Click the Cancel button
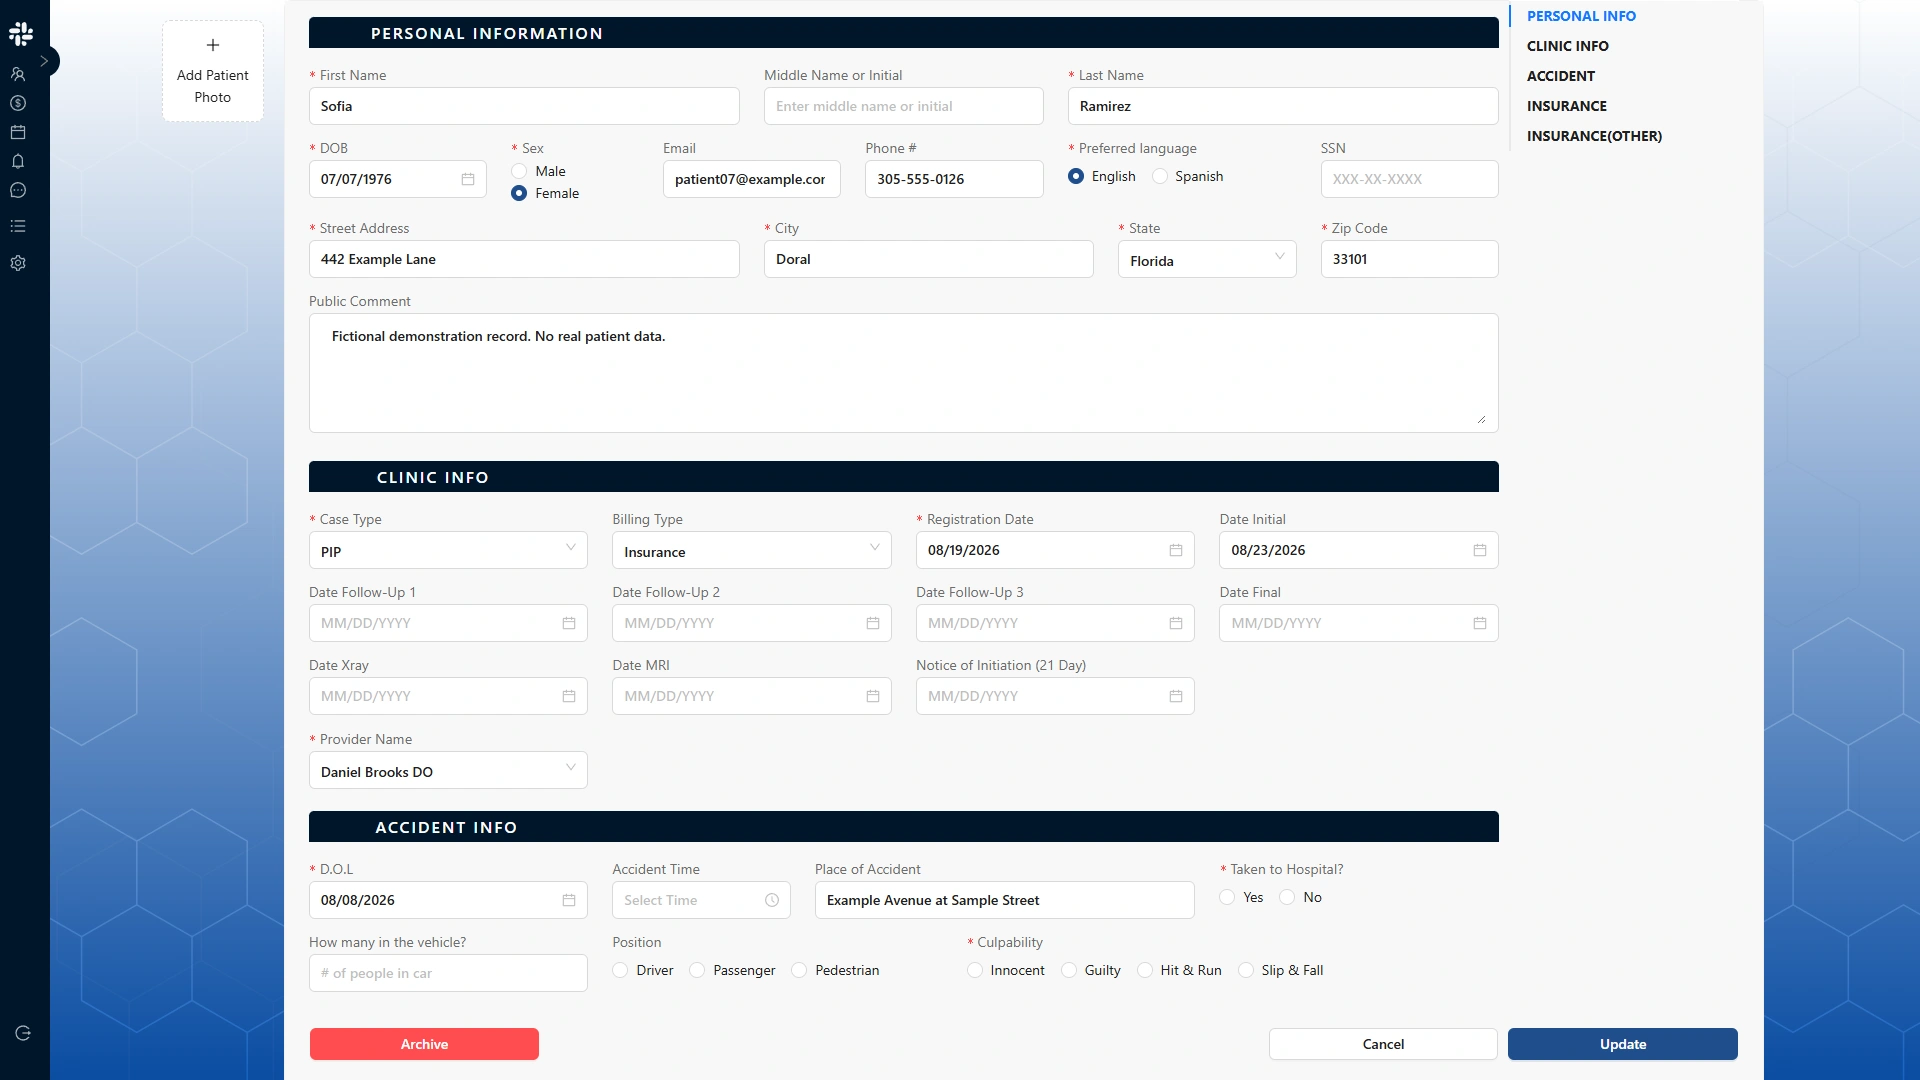The height and width of the screenshot is (1080, 1920). click(1383, 1044)
